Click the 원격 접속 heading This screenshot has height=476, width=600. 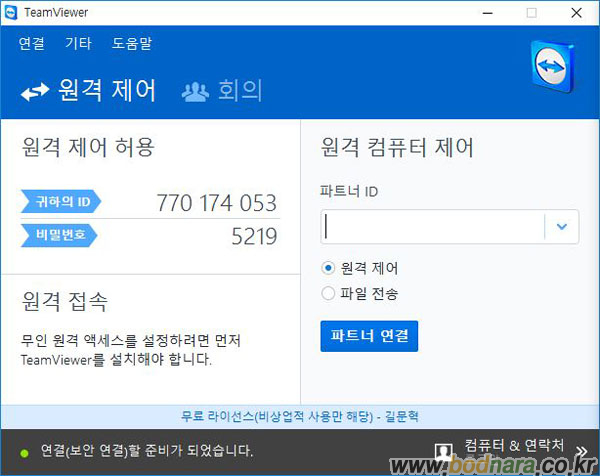[x=65, y=301]
